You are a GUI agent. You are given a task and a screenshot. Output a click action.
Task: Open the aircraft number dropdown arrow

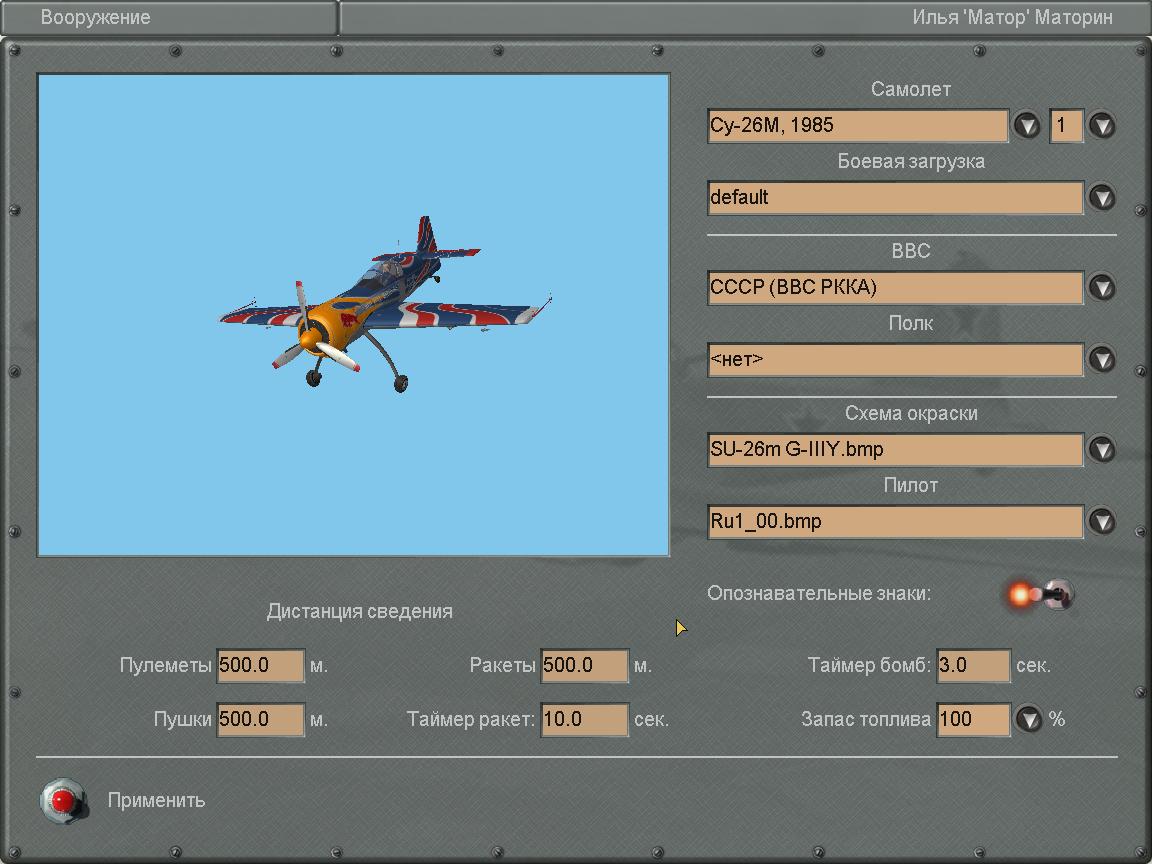pos(1101,125)
